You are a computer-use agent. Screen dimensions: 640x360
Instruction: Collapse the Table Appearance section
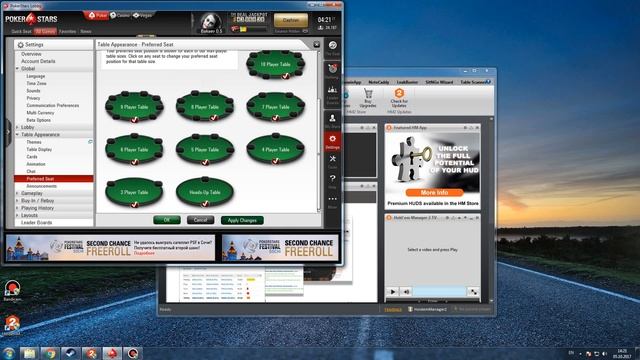click(x=18, y=135)
